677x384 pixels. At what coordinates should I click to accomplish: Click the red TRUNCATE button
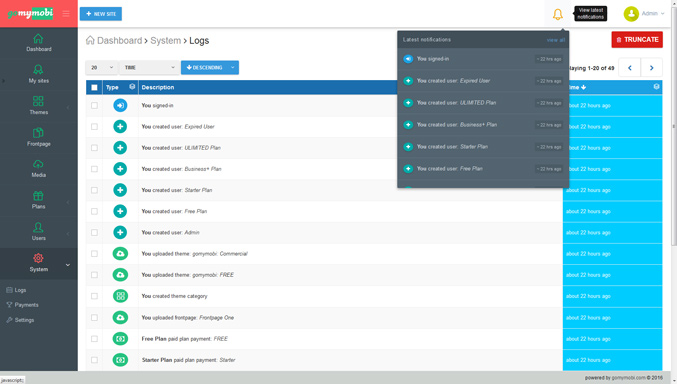(637, 40)
